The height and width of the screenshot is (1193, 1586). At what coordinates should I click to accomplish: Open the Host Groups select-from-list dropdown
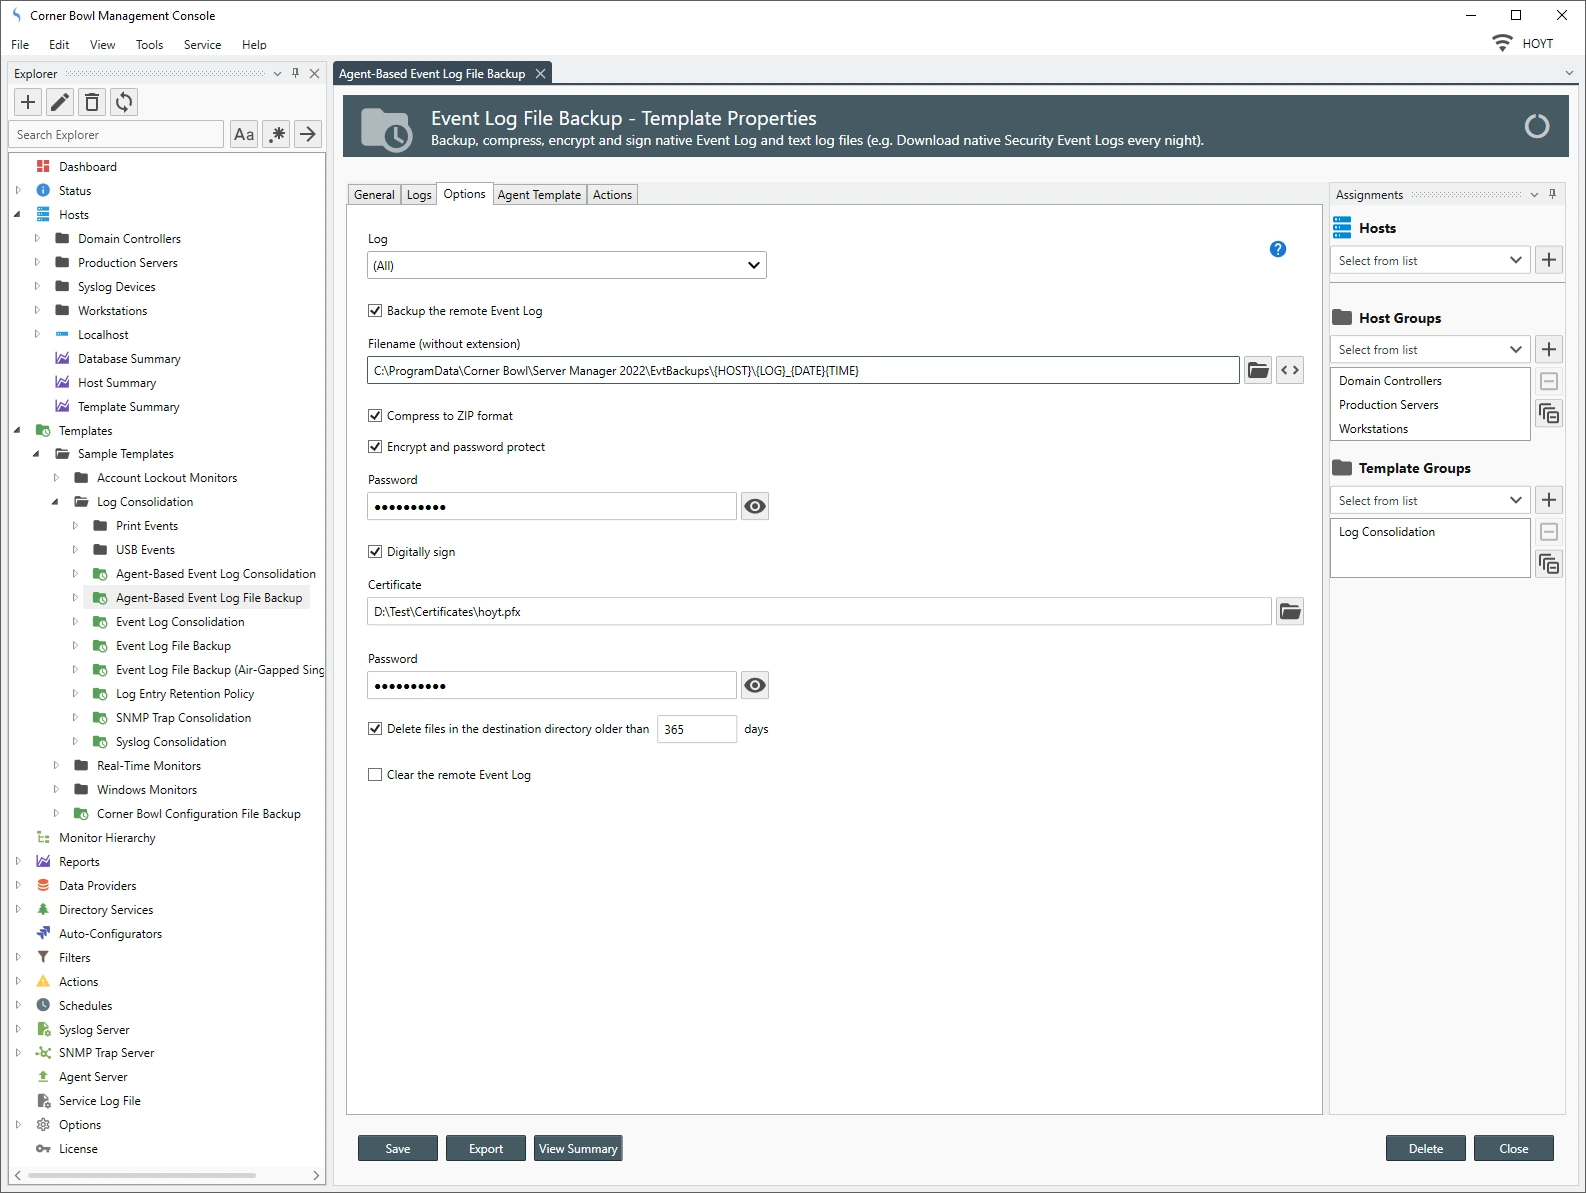click(x=1429, y=350)
